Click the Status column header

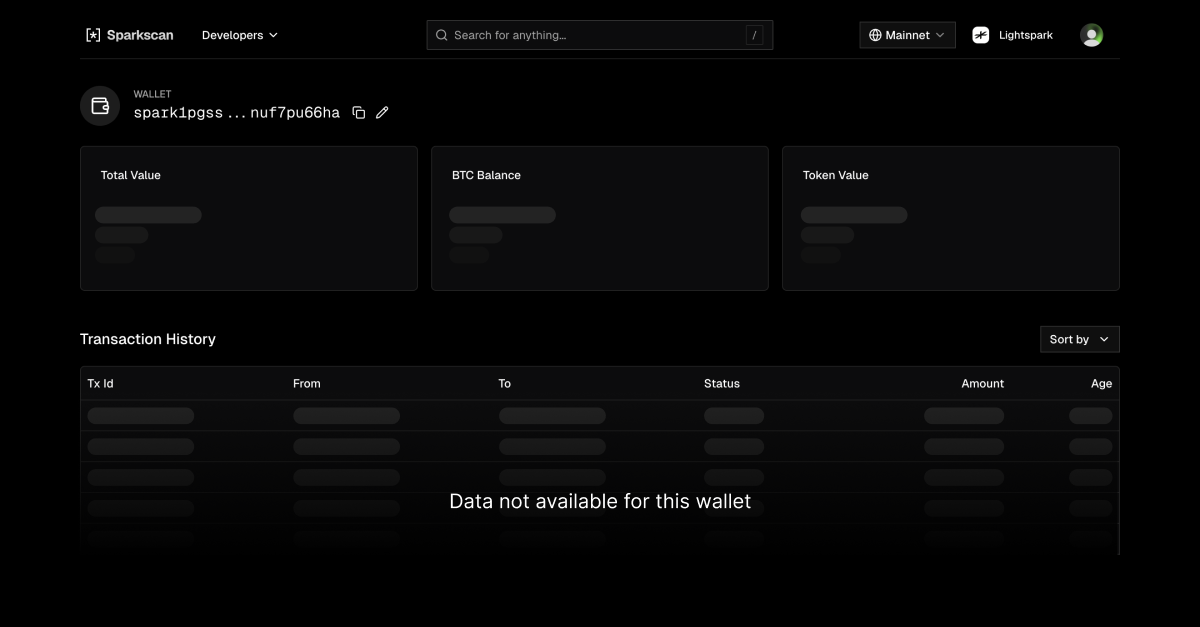tap(721, 383)
